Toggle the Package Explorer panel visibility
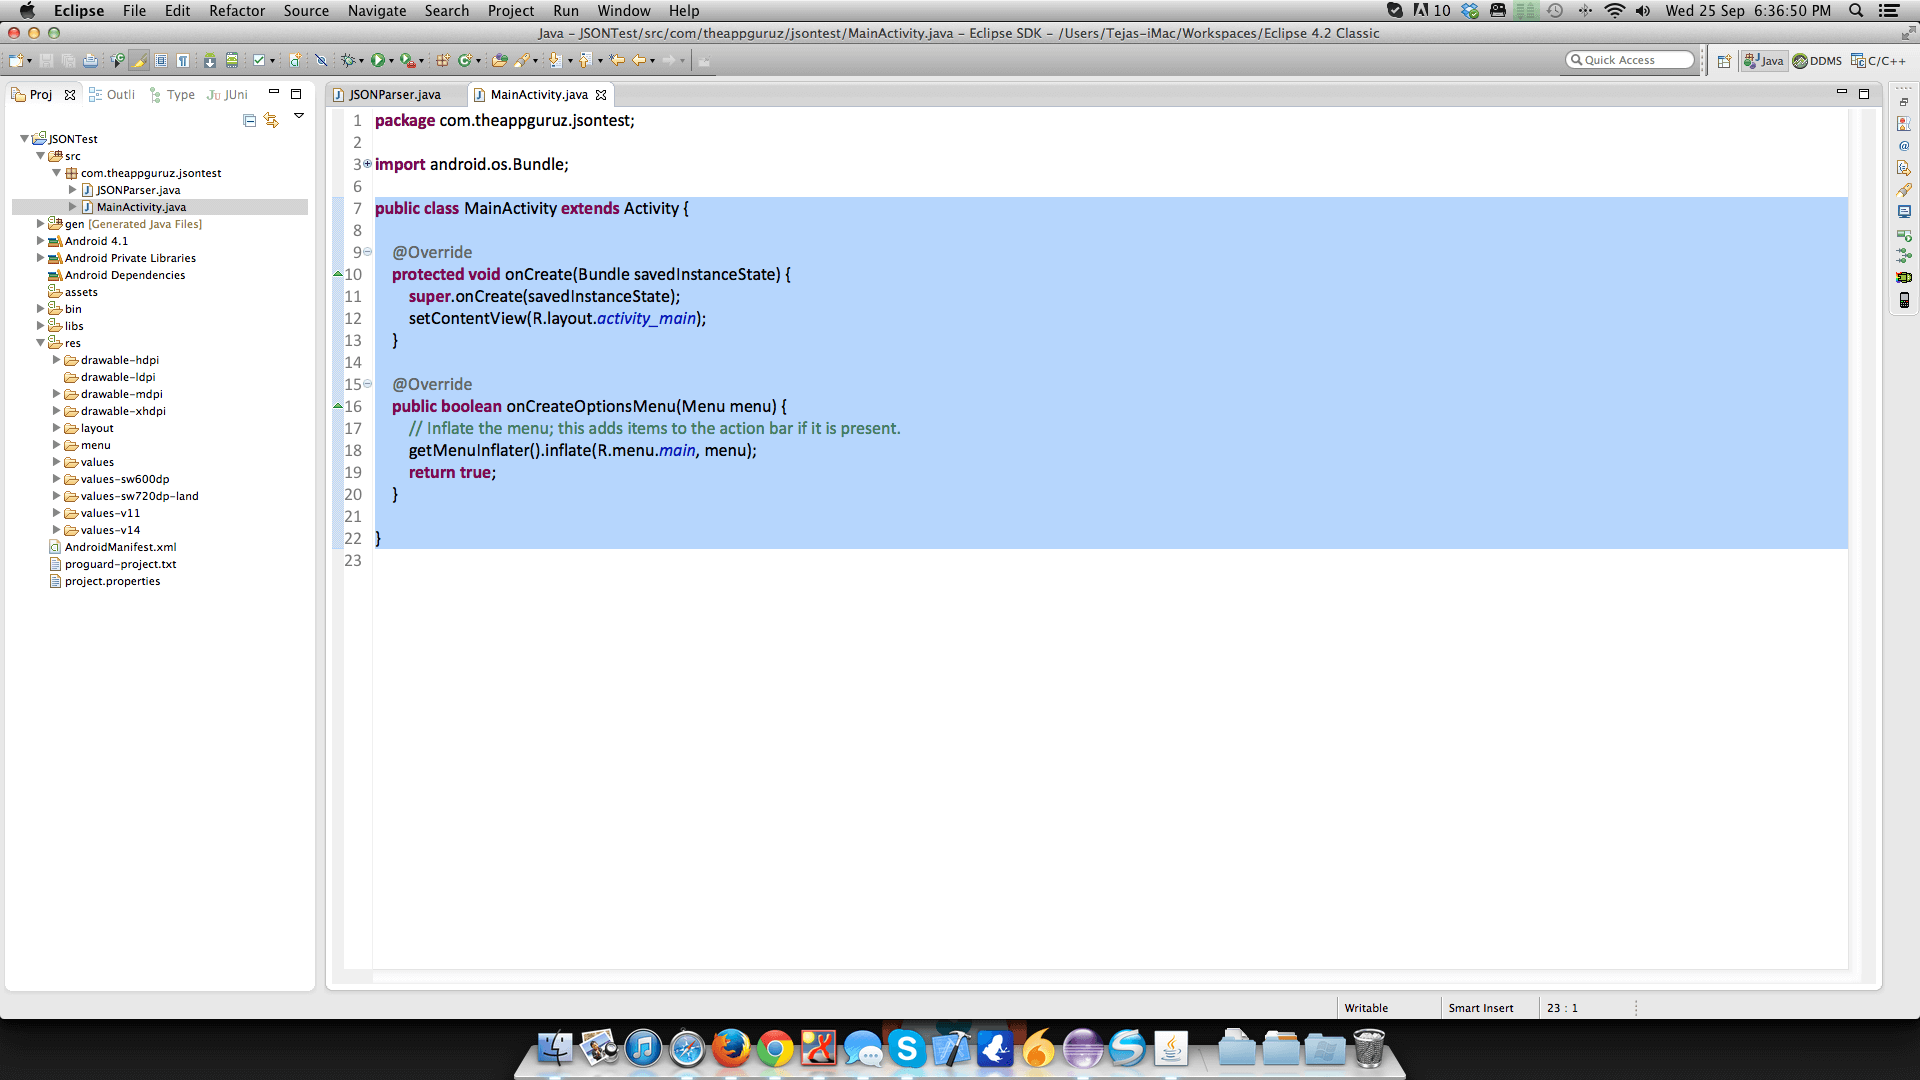 point(273,94)
